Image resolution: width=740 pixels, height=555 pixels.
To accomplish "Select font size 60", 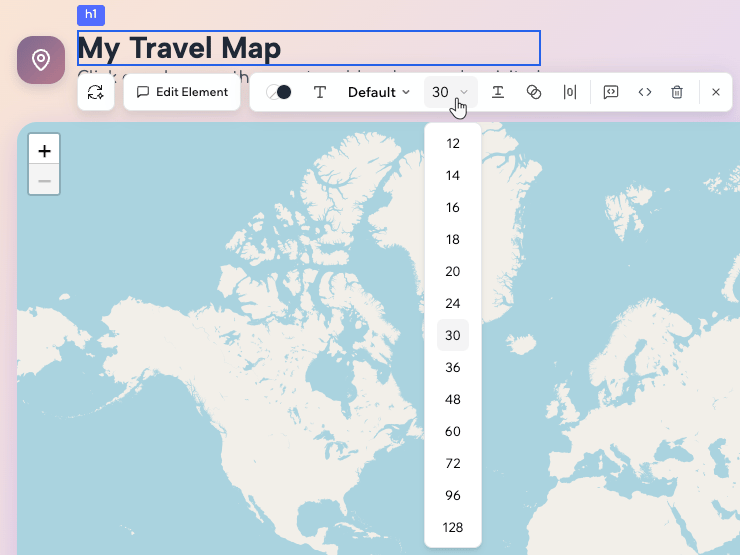I will [x=453, y=431].
